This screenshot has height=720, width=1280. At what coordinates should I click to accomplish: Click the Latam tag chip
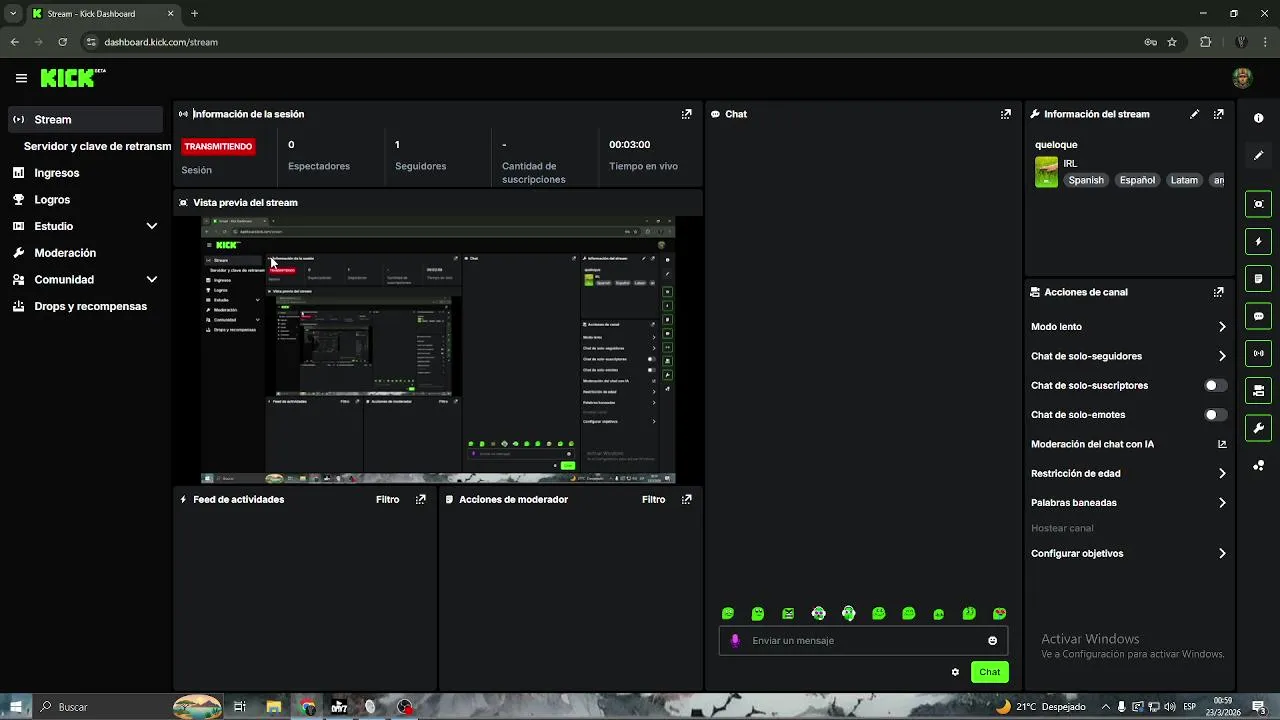[x=1184, y=180]
